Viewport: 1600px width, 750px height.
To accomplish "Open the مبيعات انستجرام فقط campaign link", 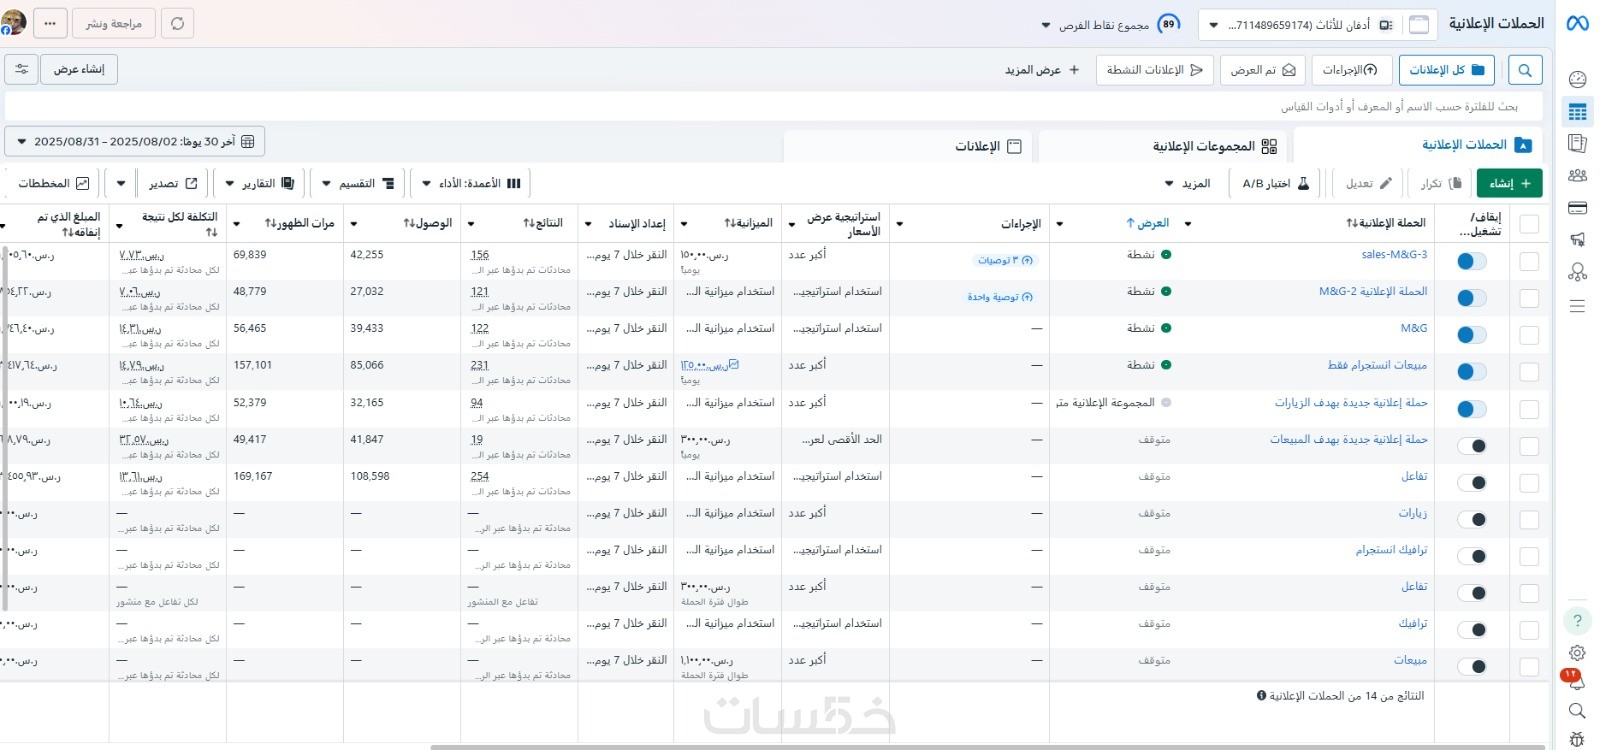I will tap(1377, 365).
